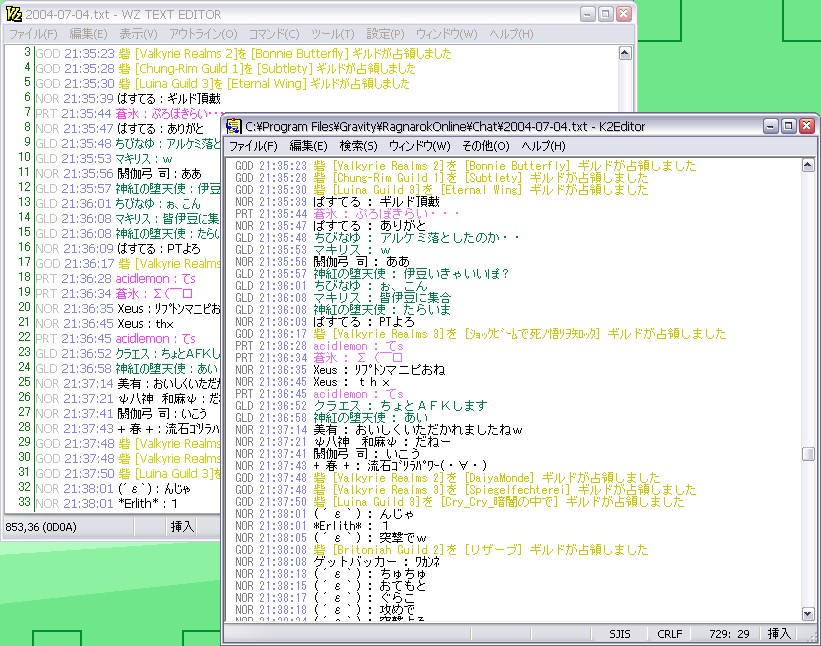The height and width of the screenshot is (646, 821).
Task: Open ヘルプ(H) menu in K2Editor
Action: click(543, 146)
